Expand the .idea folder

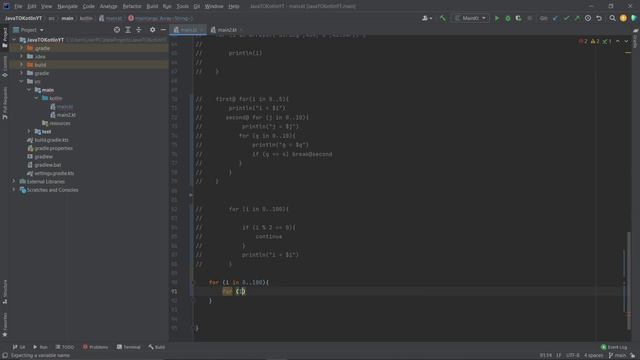[x=22, y=56]
